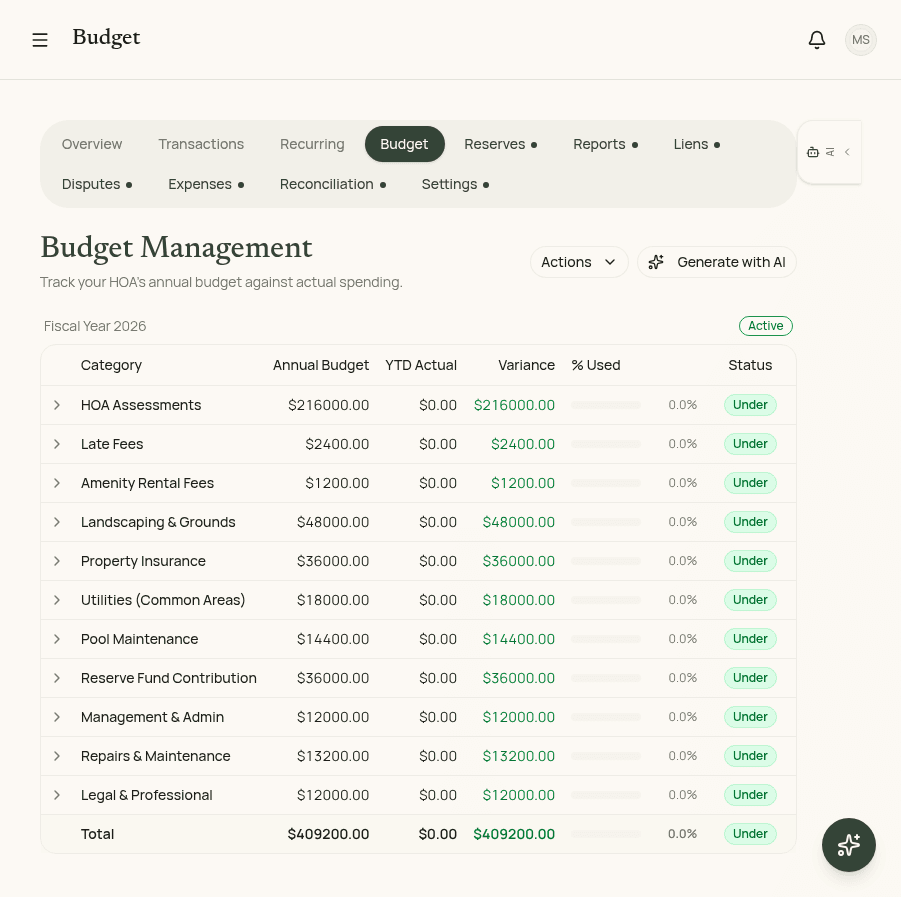
Task: Click the Annual Budget column header
Action: pyautogui.click(x=321, y=365)
